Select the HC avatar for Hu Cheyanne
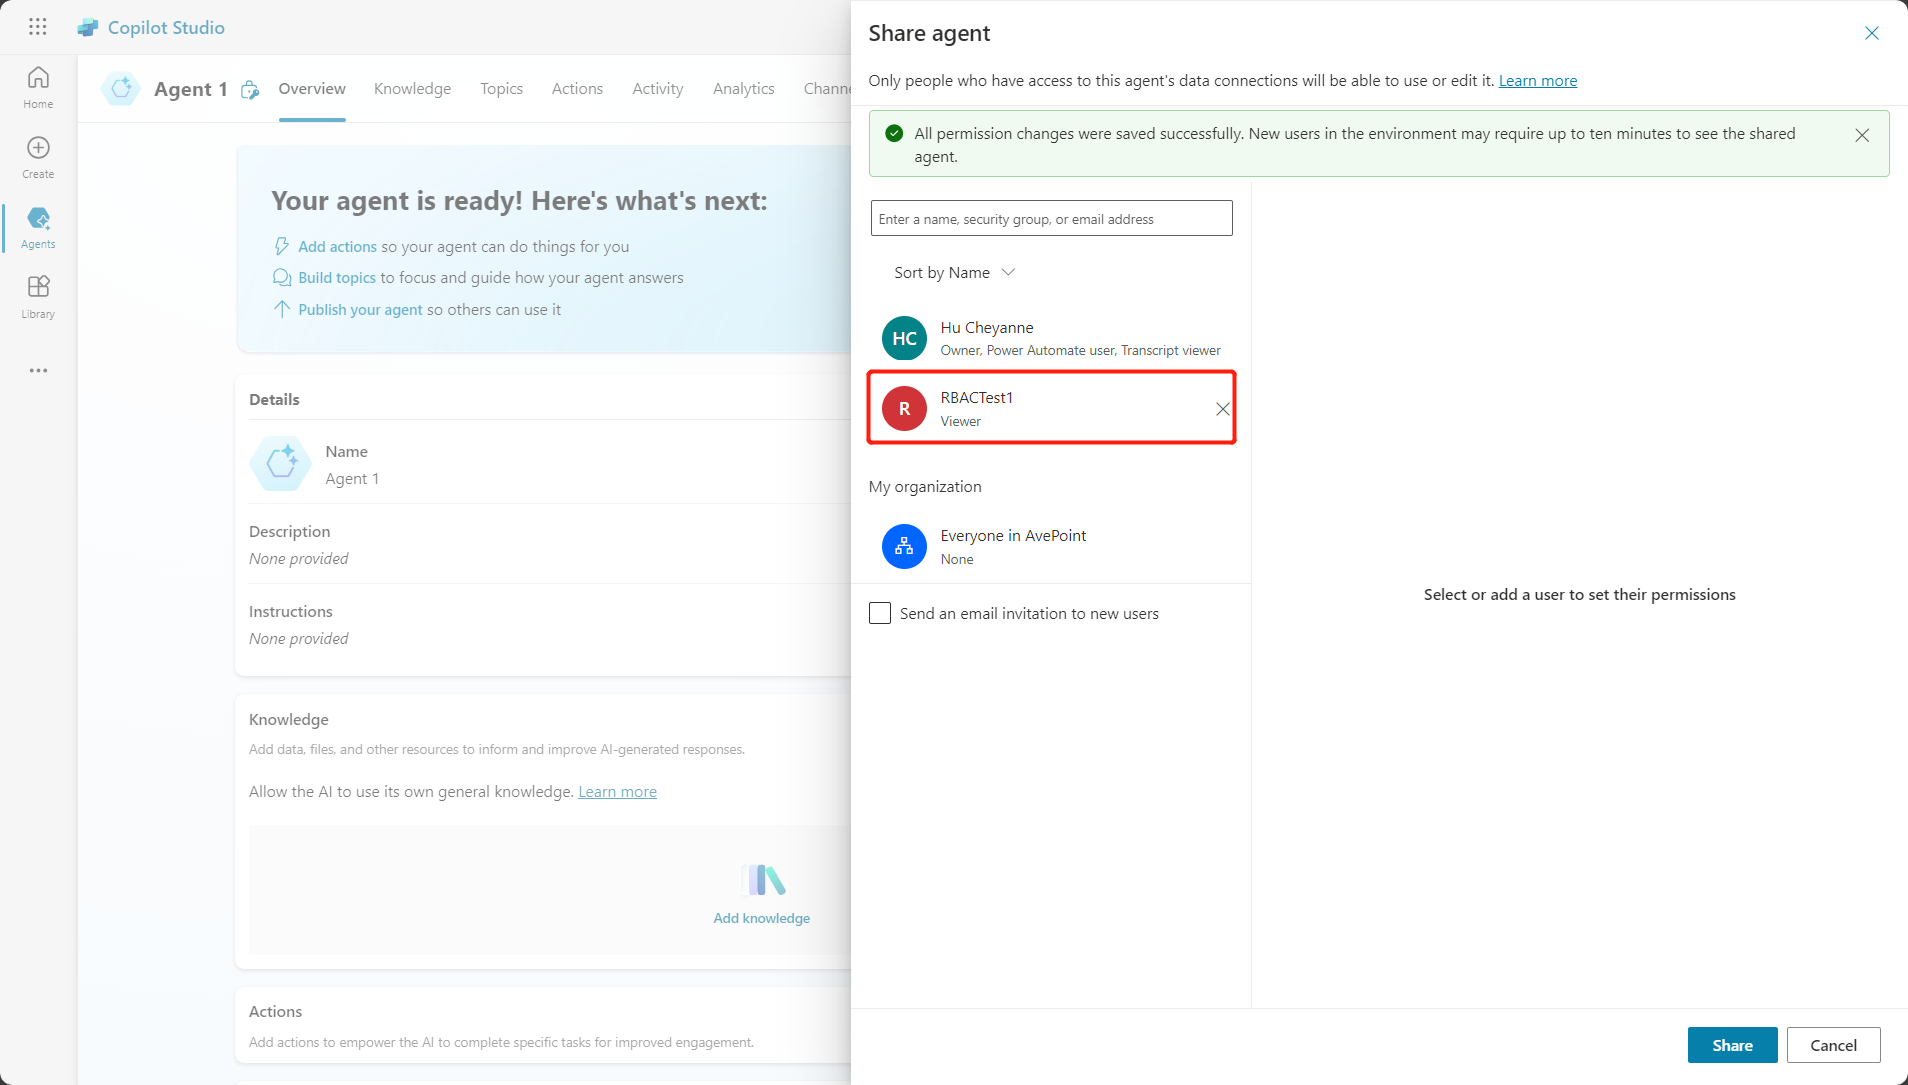This screenshot has width=1908, height=1085. point(904,338)
